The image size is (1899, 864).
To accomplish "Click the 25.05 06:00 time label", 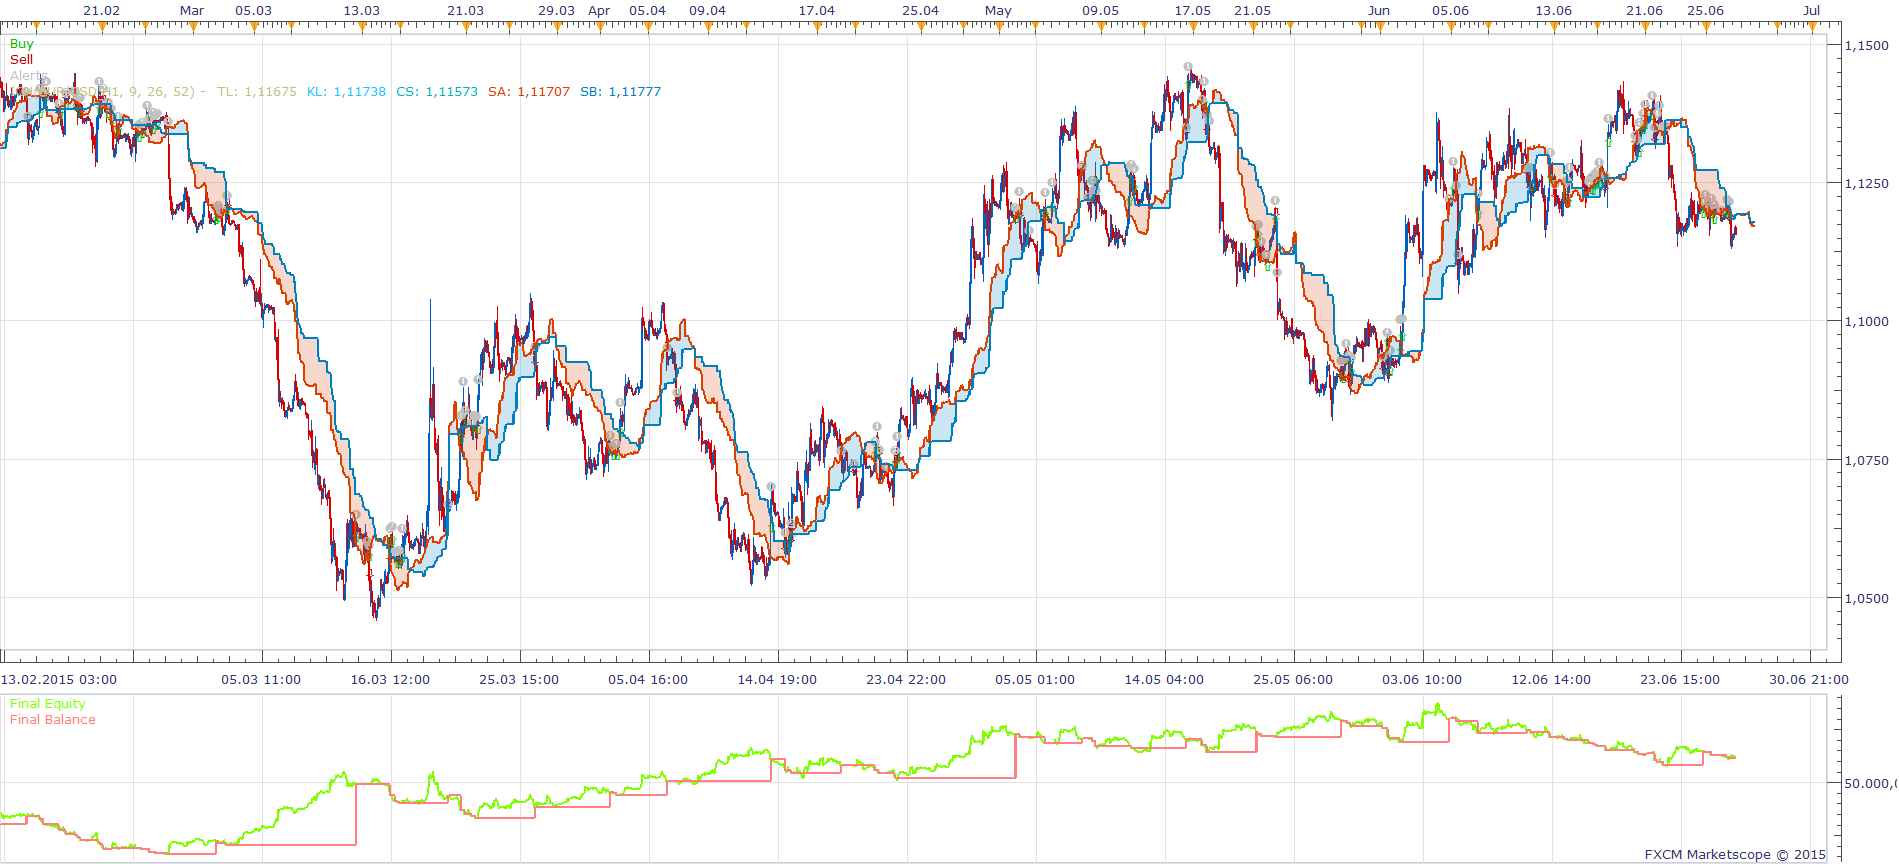I will click(x=1293, y=680).
